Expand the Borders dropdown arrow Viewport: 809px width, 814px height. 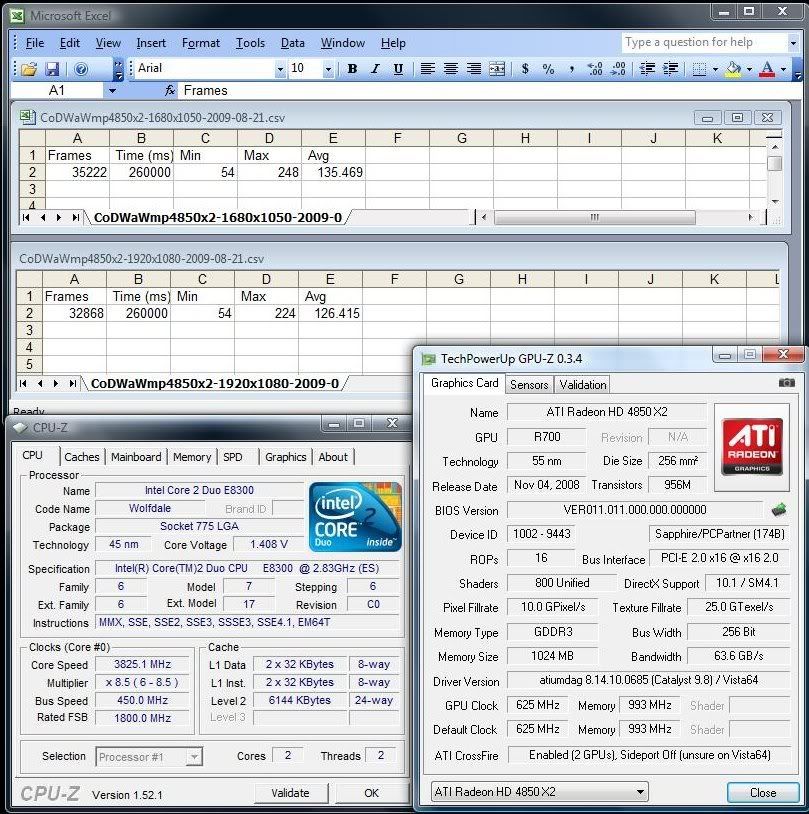click(x=715, y=69)
